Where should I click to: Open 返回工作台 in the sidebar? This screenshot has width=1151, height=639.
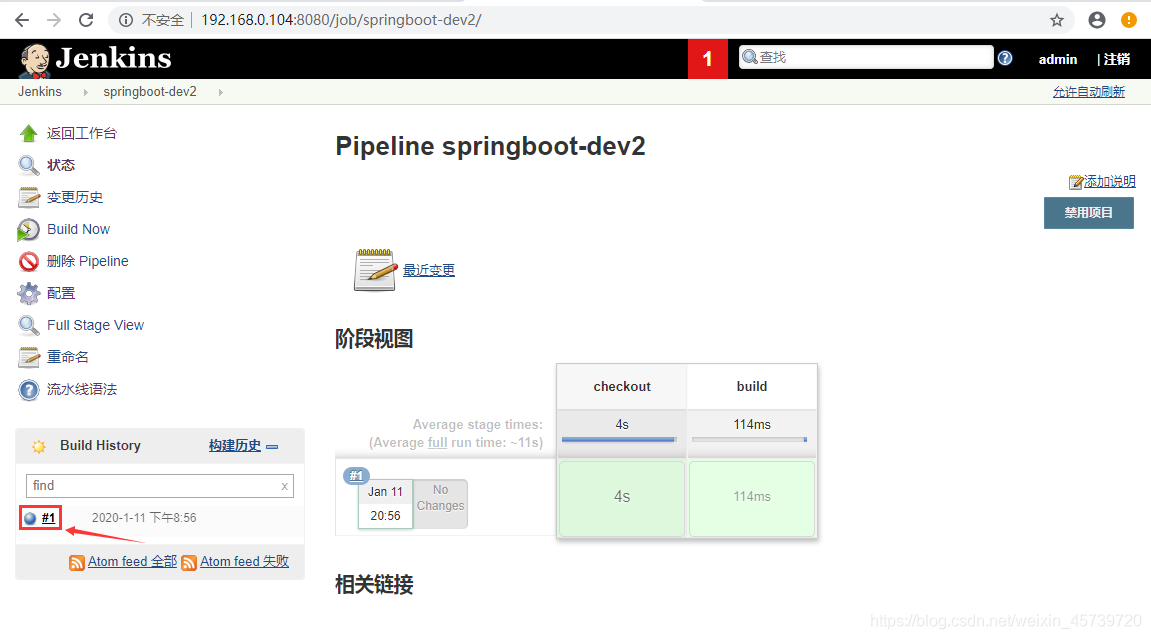(81, 133)
